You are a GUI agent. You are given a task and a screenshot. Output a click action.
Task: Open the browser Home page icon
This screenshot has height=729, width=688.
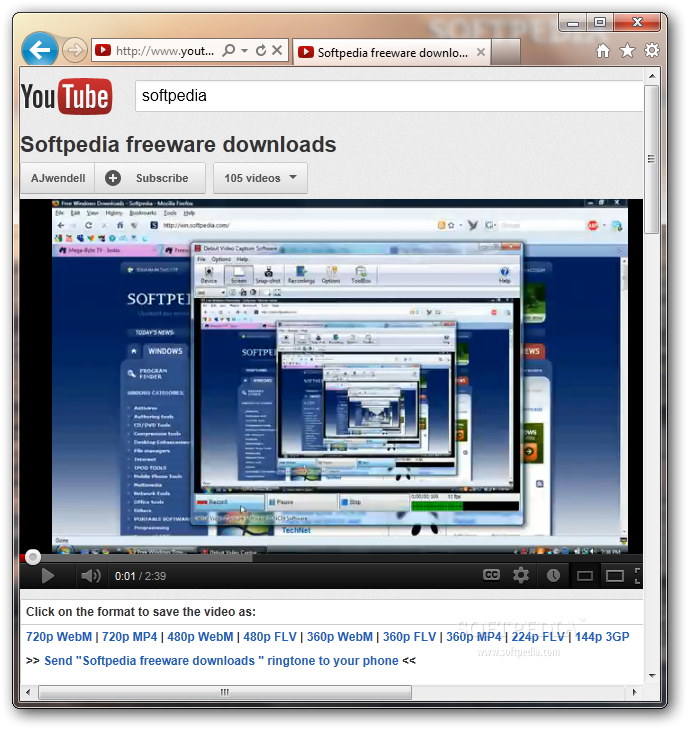point(603,50)
